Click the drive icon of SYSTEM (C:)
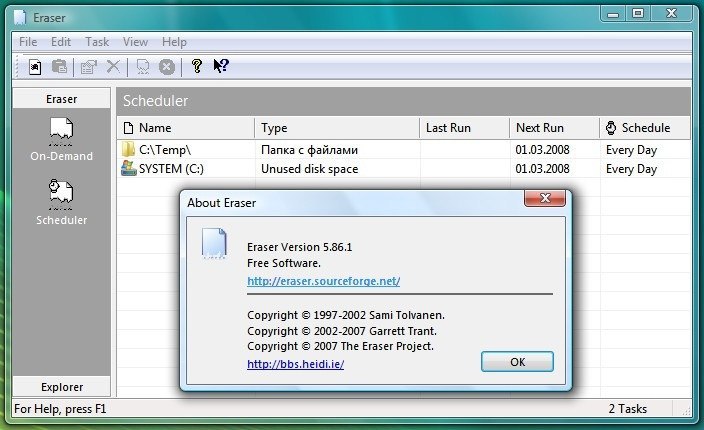 tap(128, 168)
